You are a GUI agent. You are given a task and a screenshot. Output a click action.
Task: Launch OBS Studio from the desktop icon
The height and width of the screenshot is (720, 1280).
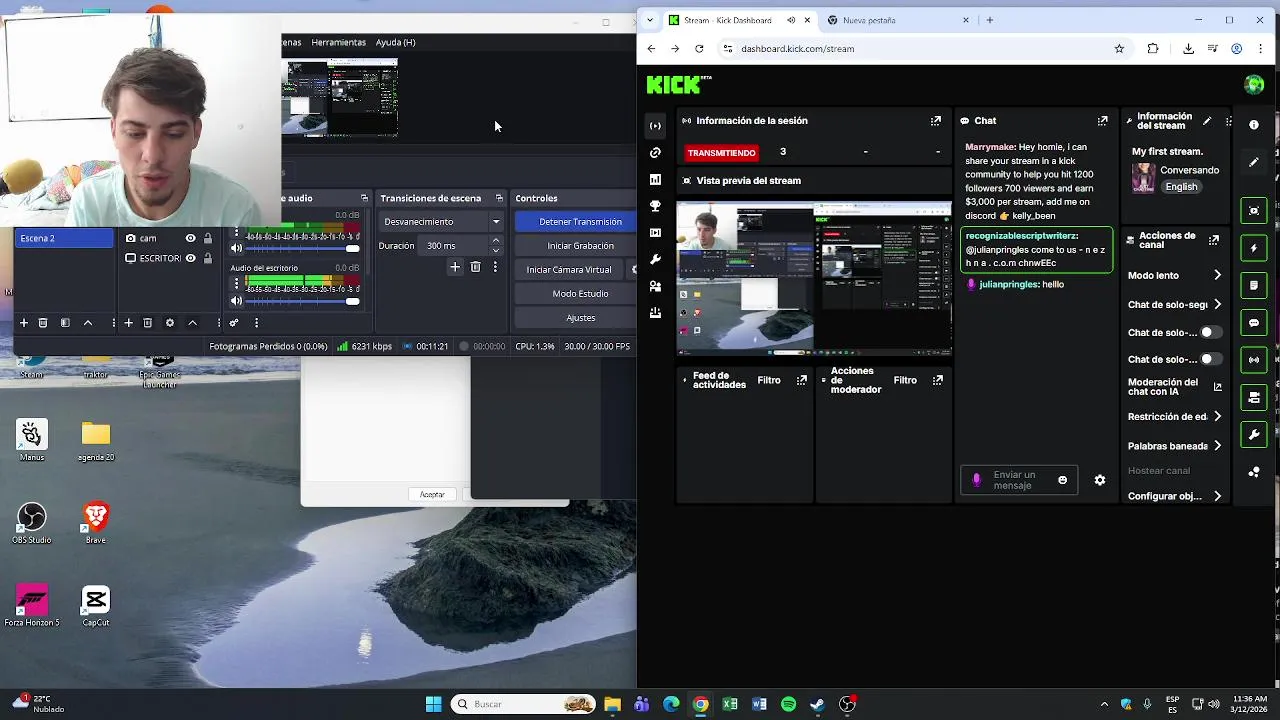point(31,524)
